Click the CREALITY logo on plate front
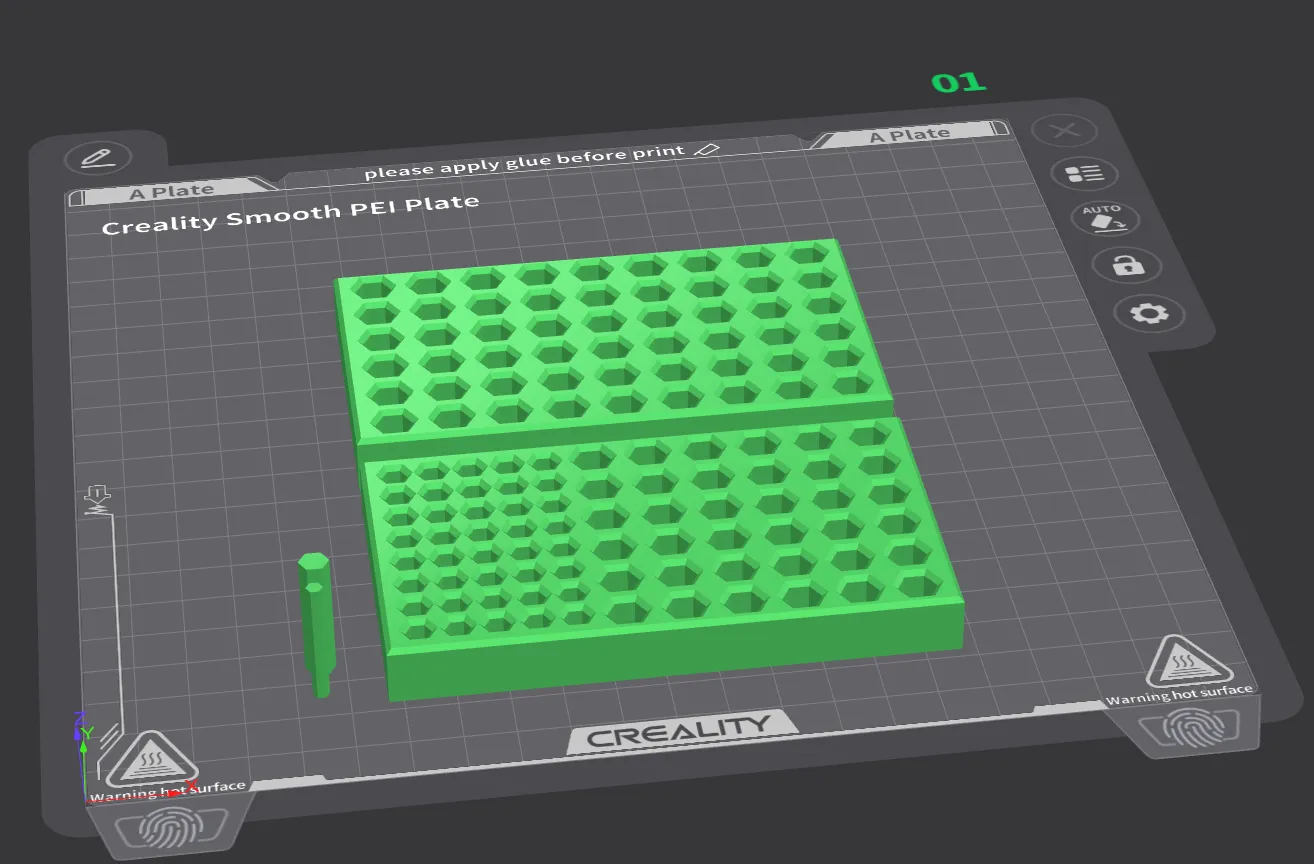This screenshot has width=1314, height=864. point(679,734)
